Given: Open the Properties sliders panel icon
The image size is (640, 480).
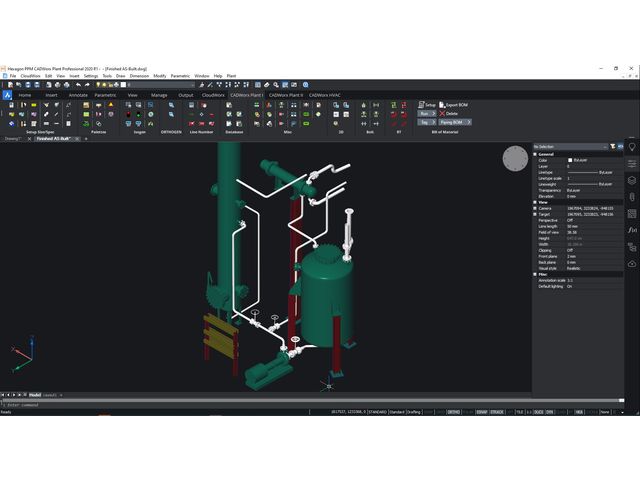Looking at the screenshot, I should tap(632, 163).
